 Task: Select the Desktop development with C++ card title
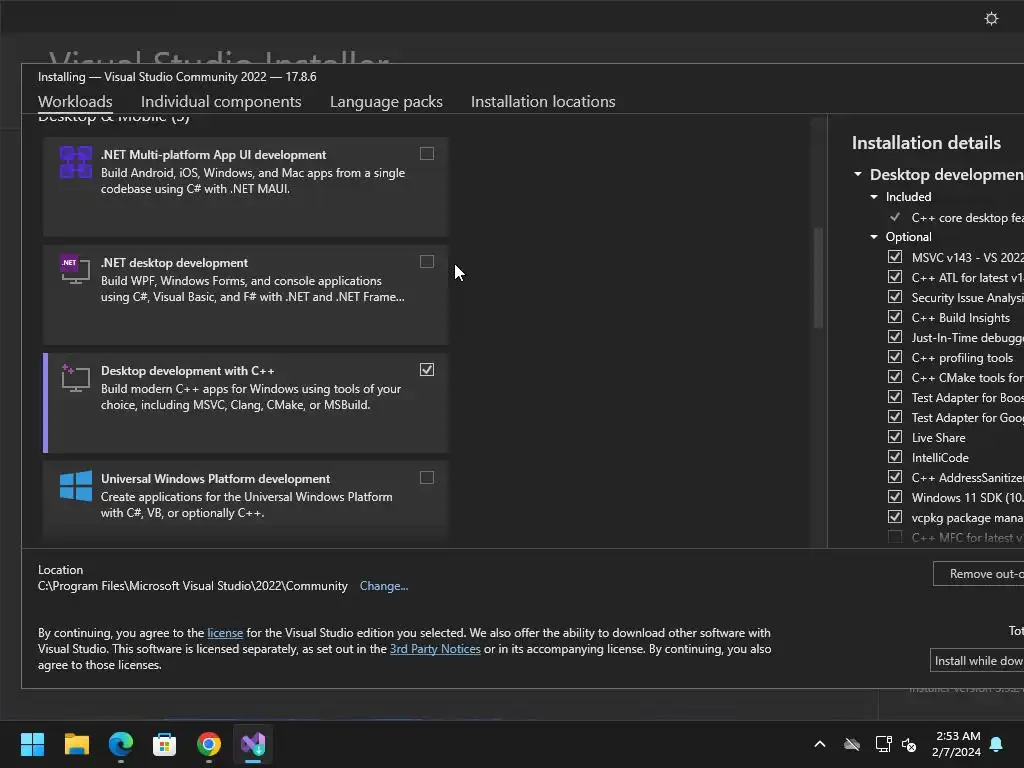(x=187, y=371)
